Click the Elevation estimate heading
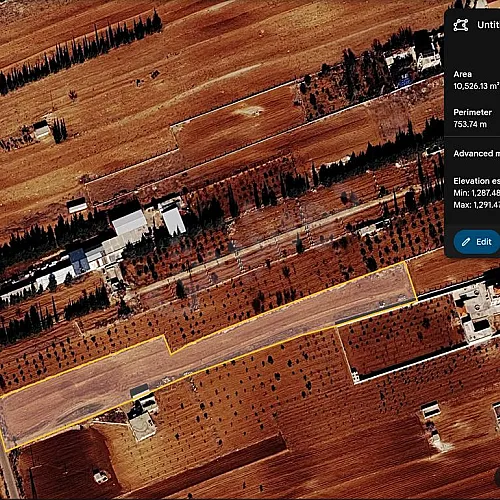The image size is (500, 500). click(x=477, y=181)
